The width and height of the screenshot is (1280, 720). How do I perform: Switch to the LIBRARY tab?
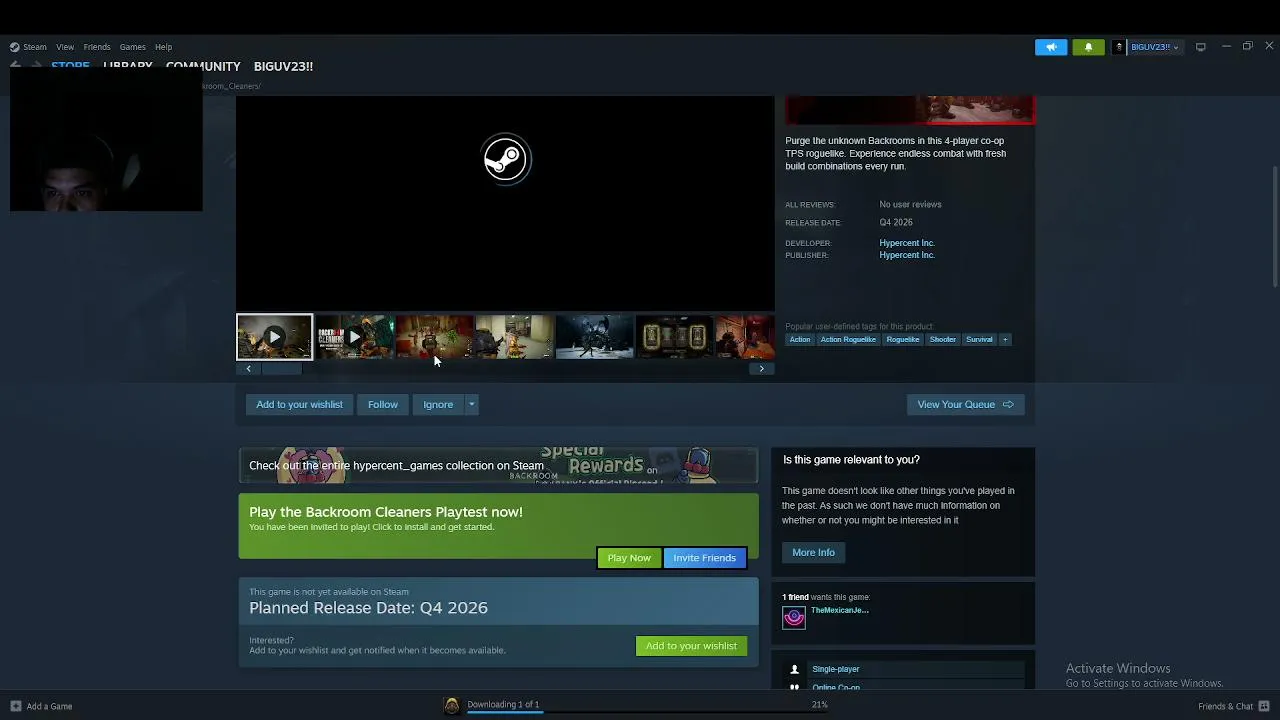point(128,66)
